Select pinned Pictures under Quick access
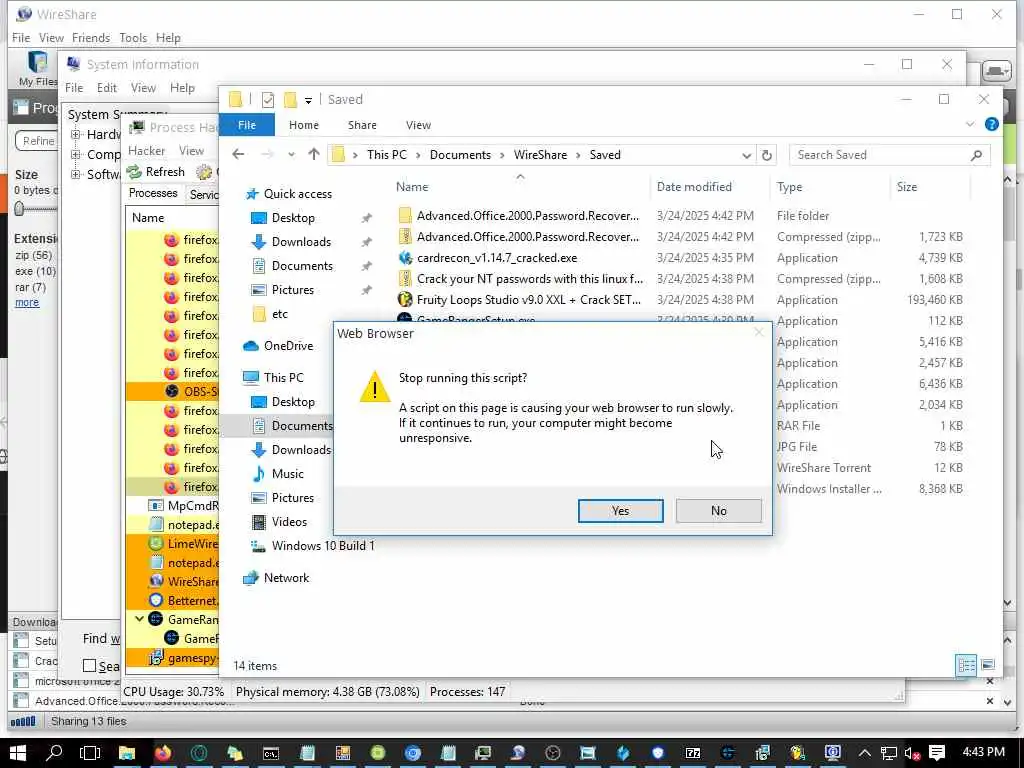This screenshot has width=1024, height=768. click(x=293, y=290)
